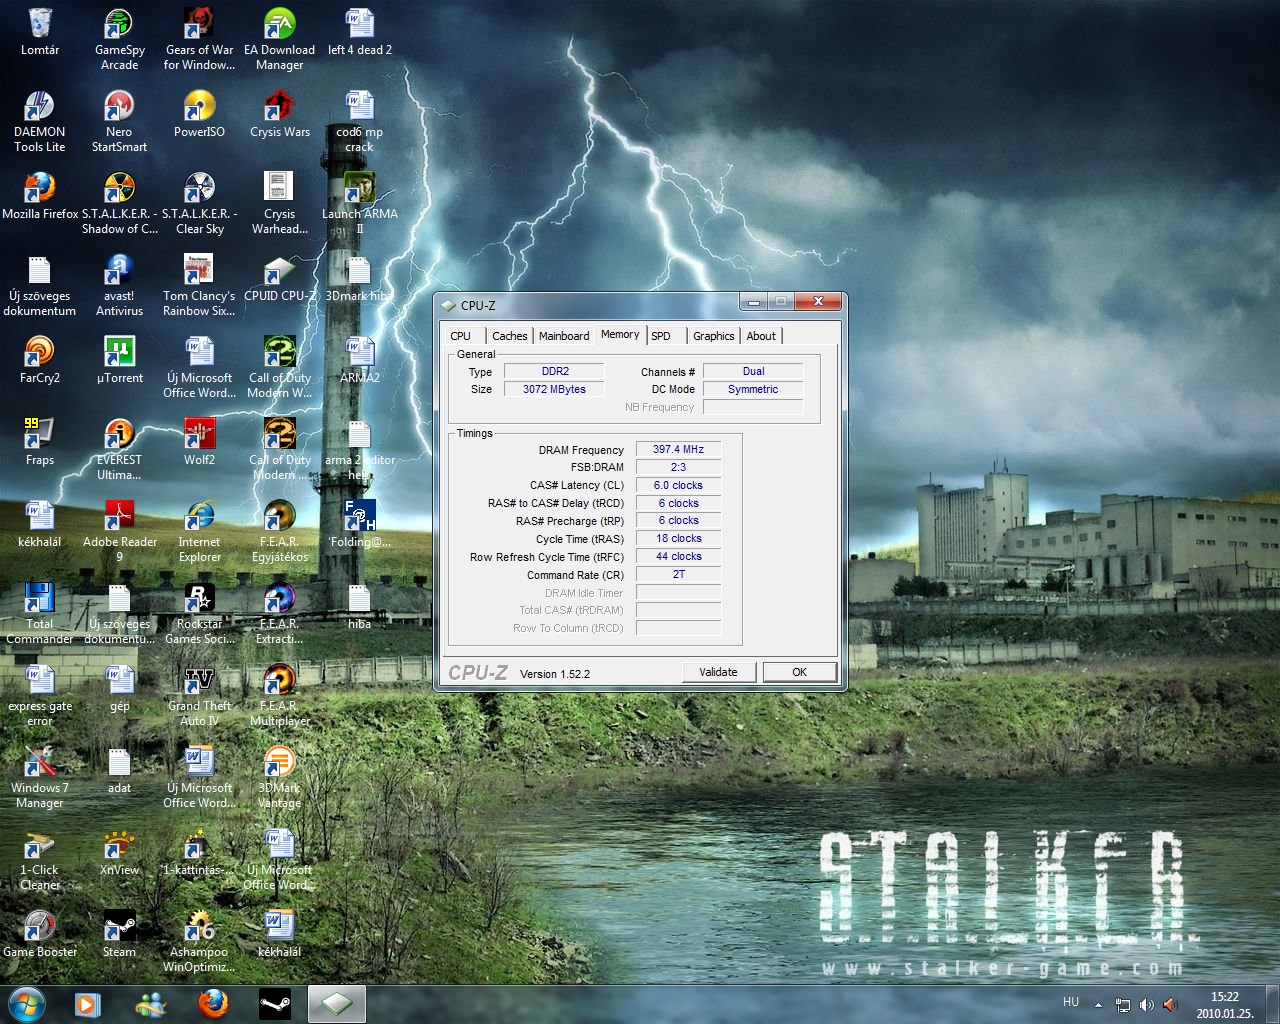Viewport: 1280px width, 1024px height.
Task: Select the avast! Antivirus icon
Action: click(x=119, y=285)
